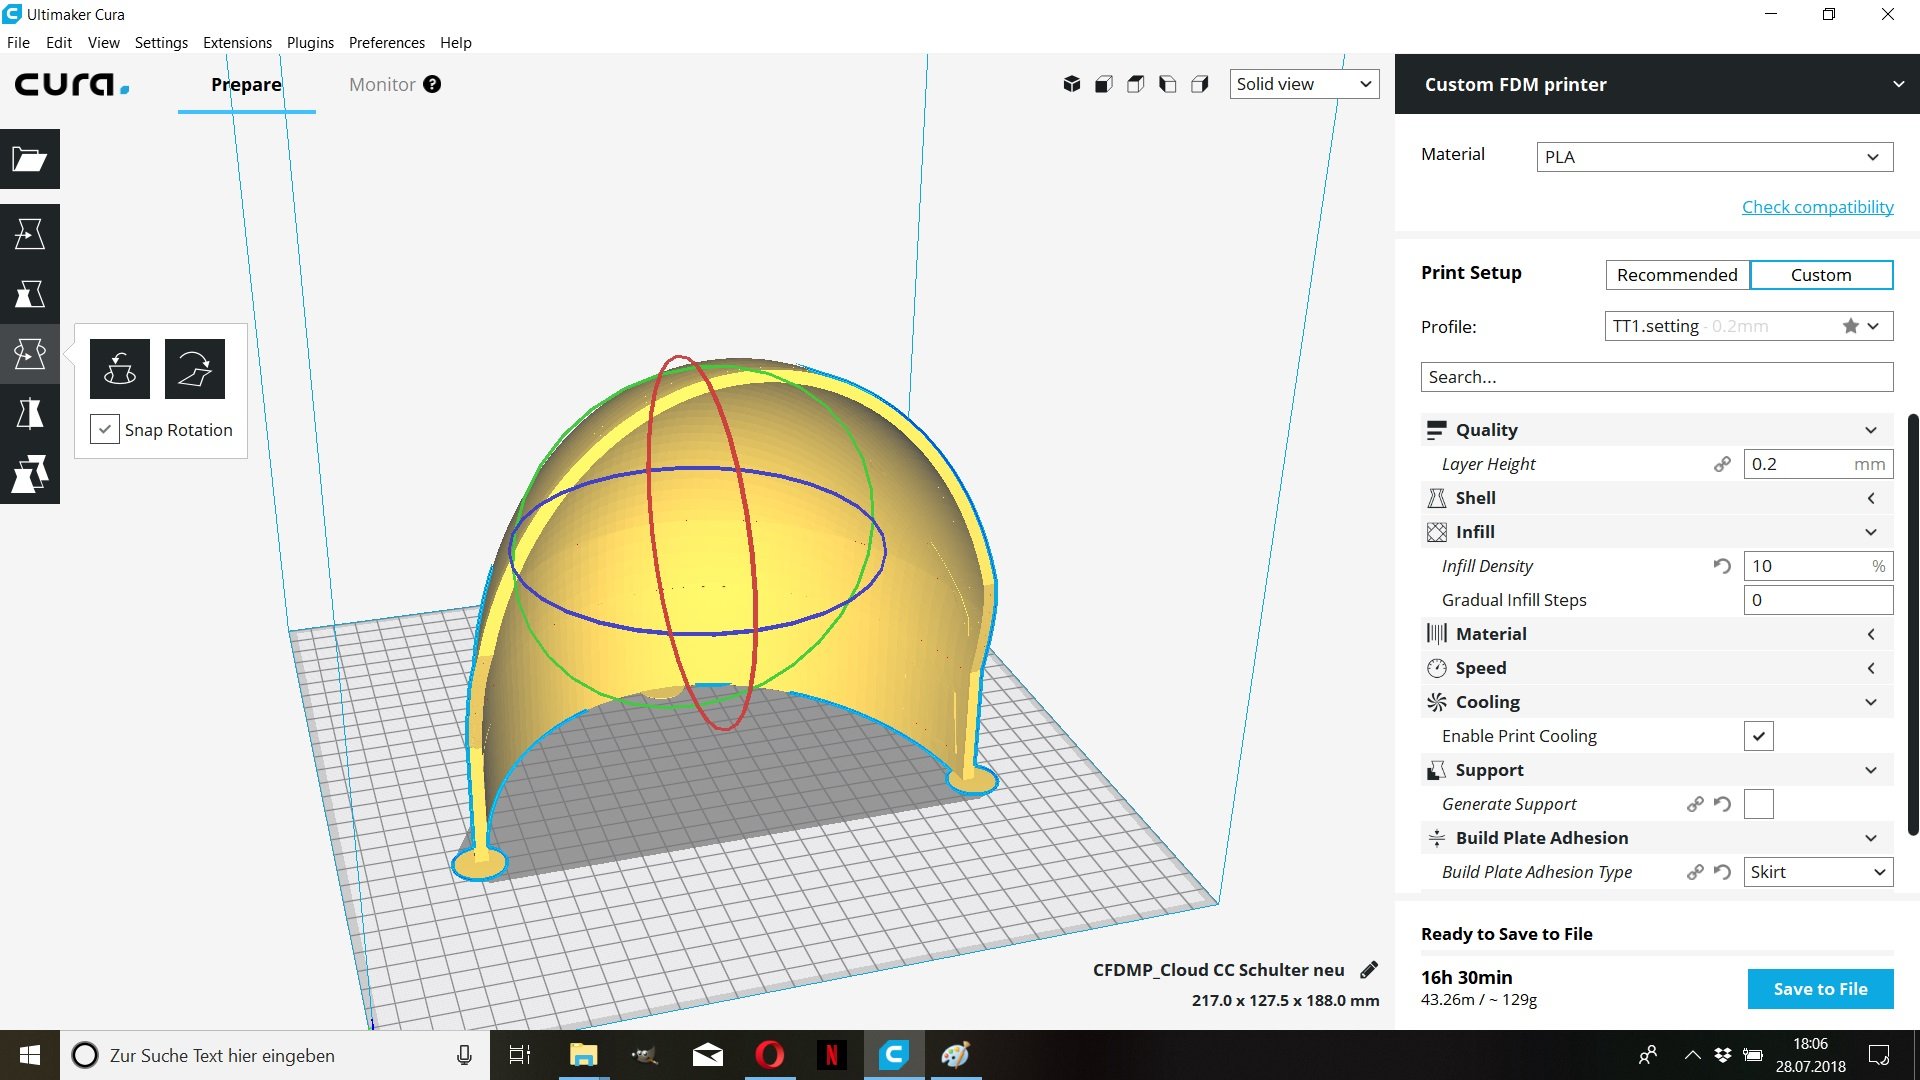Switch to the Monitor tab
Viewport: 1920px width, 1080px height.
(382, 85)
